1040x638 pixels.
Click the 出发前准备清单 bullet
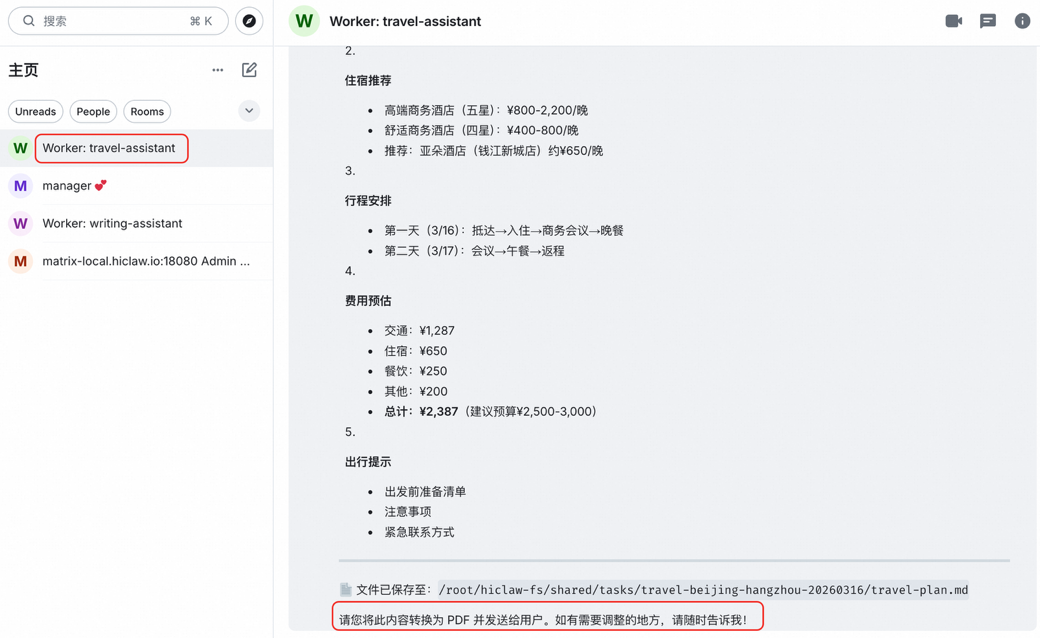425,491
